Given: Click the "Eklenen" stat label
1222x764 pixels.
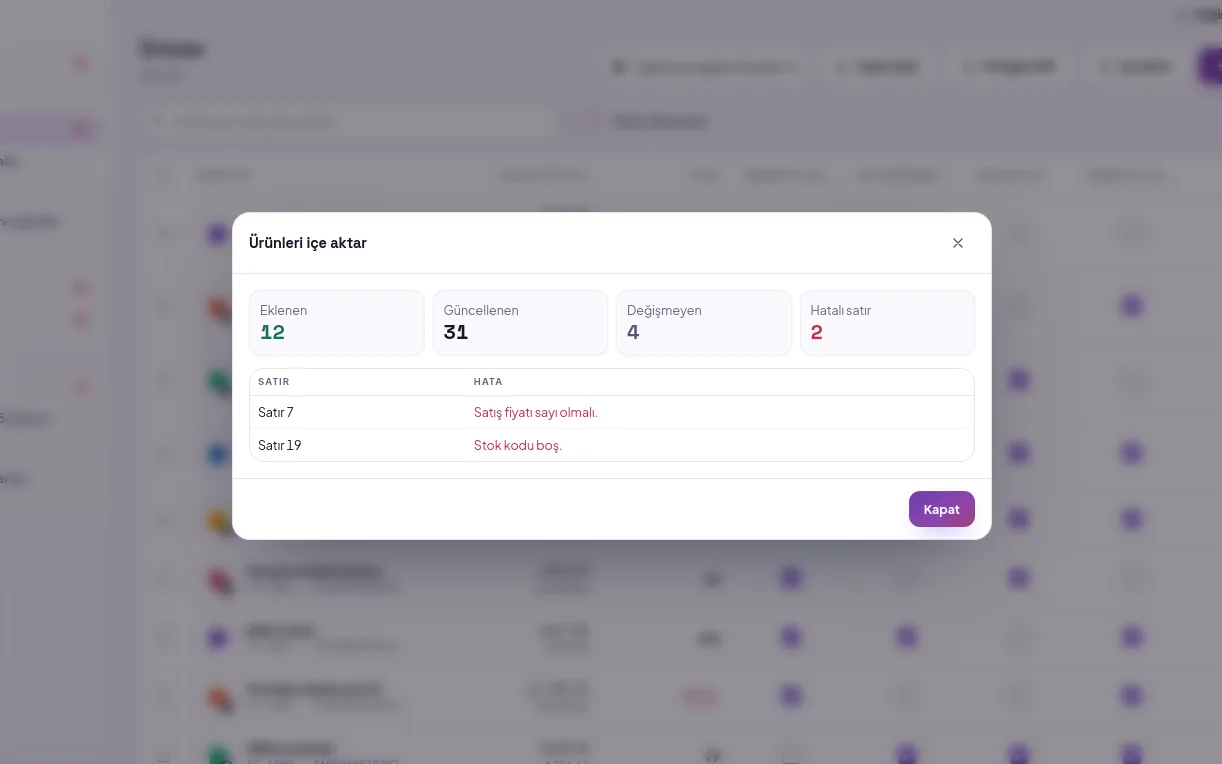Looking at the screenshot, I should [x=283, y=310].
